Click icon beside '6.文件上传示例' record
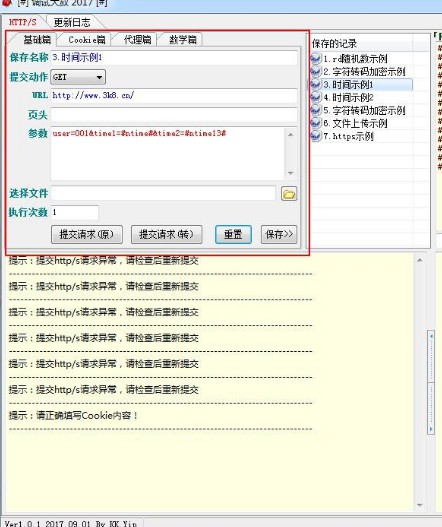The image size is (442, 527). click(316, 123)
